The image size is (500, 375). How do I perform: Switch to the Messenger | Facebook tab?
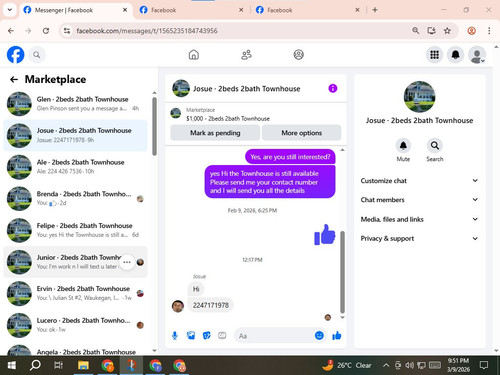(x=76, y=10)
